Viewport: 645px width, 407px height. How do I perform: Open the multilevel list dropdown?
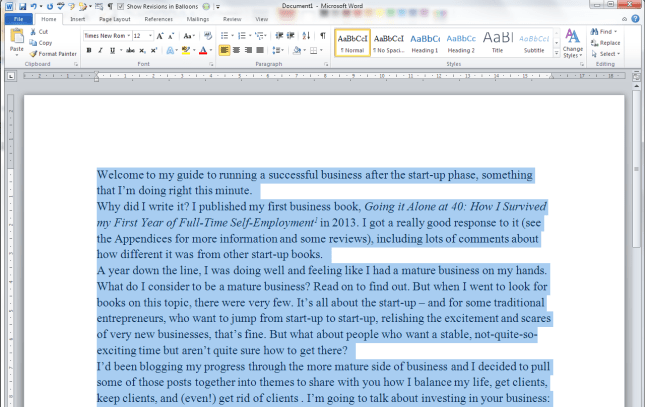261,36
